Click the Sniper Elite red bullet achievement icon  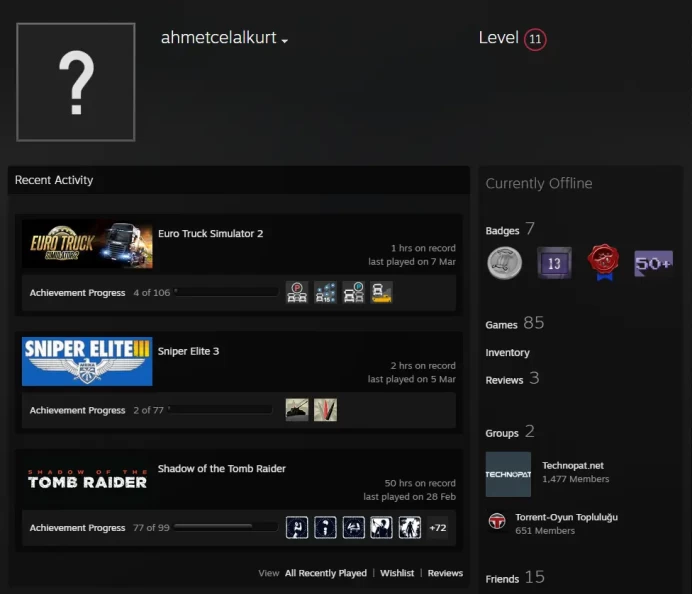325,410
